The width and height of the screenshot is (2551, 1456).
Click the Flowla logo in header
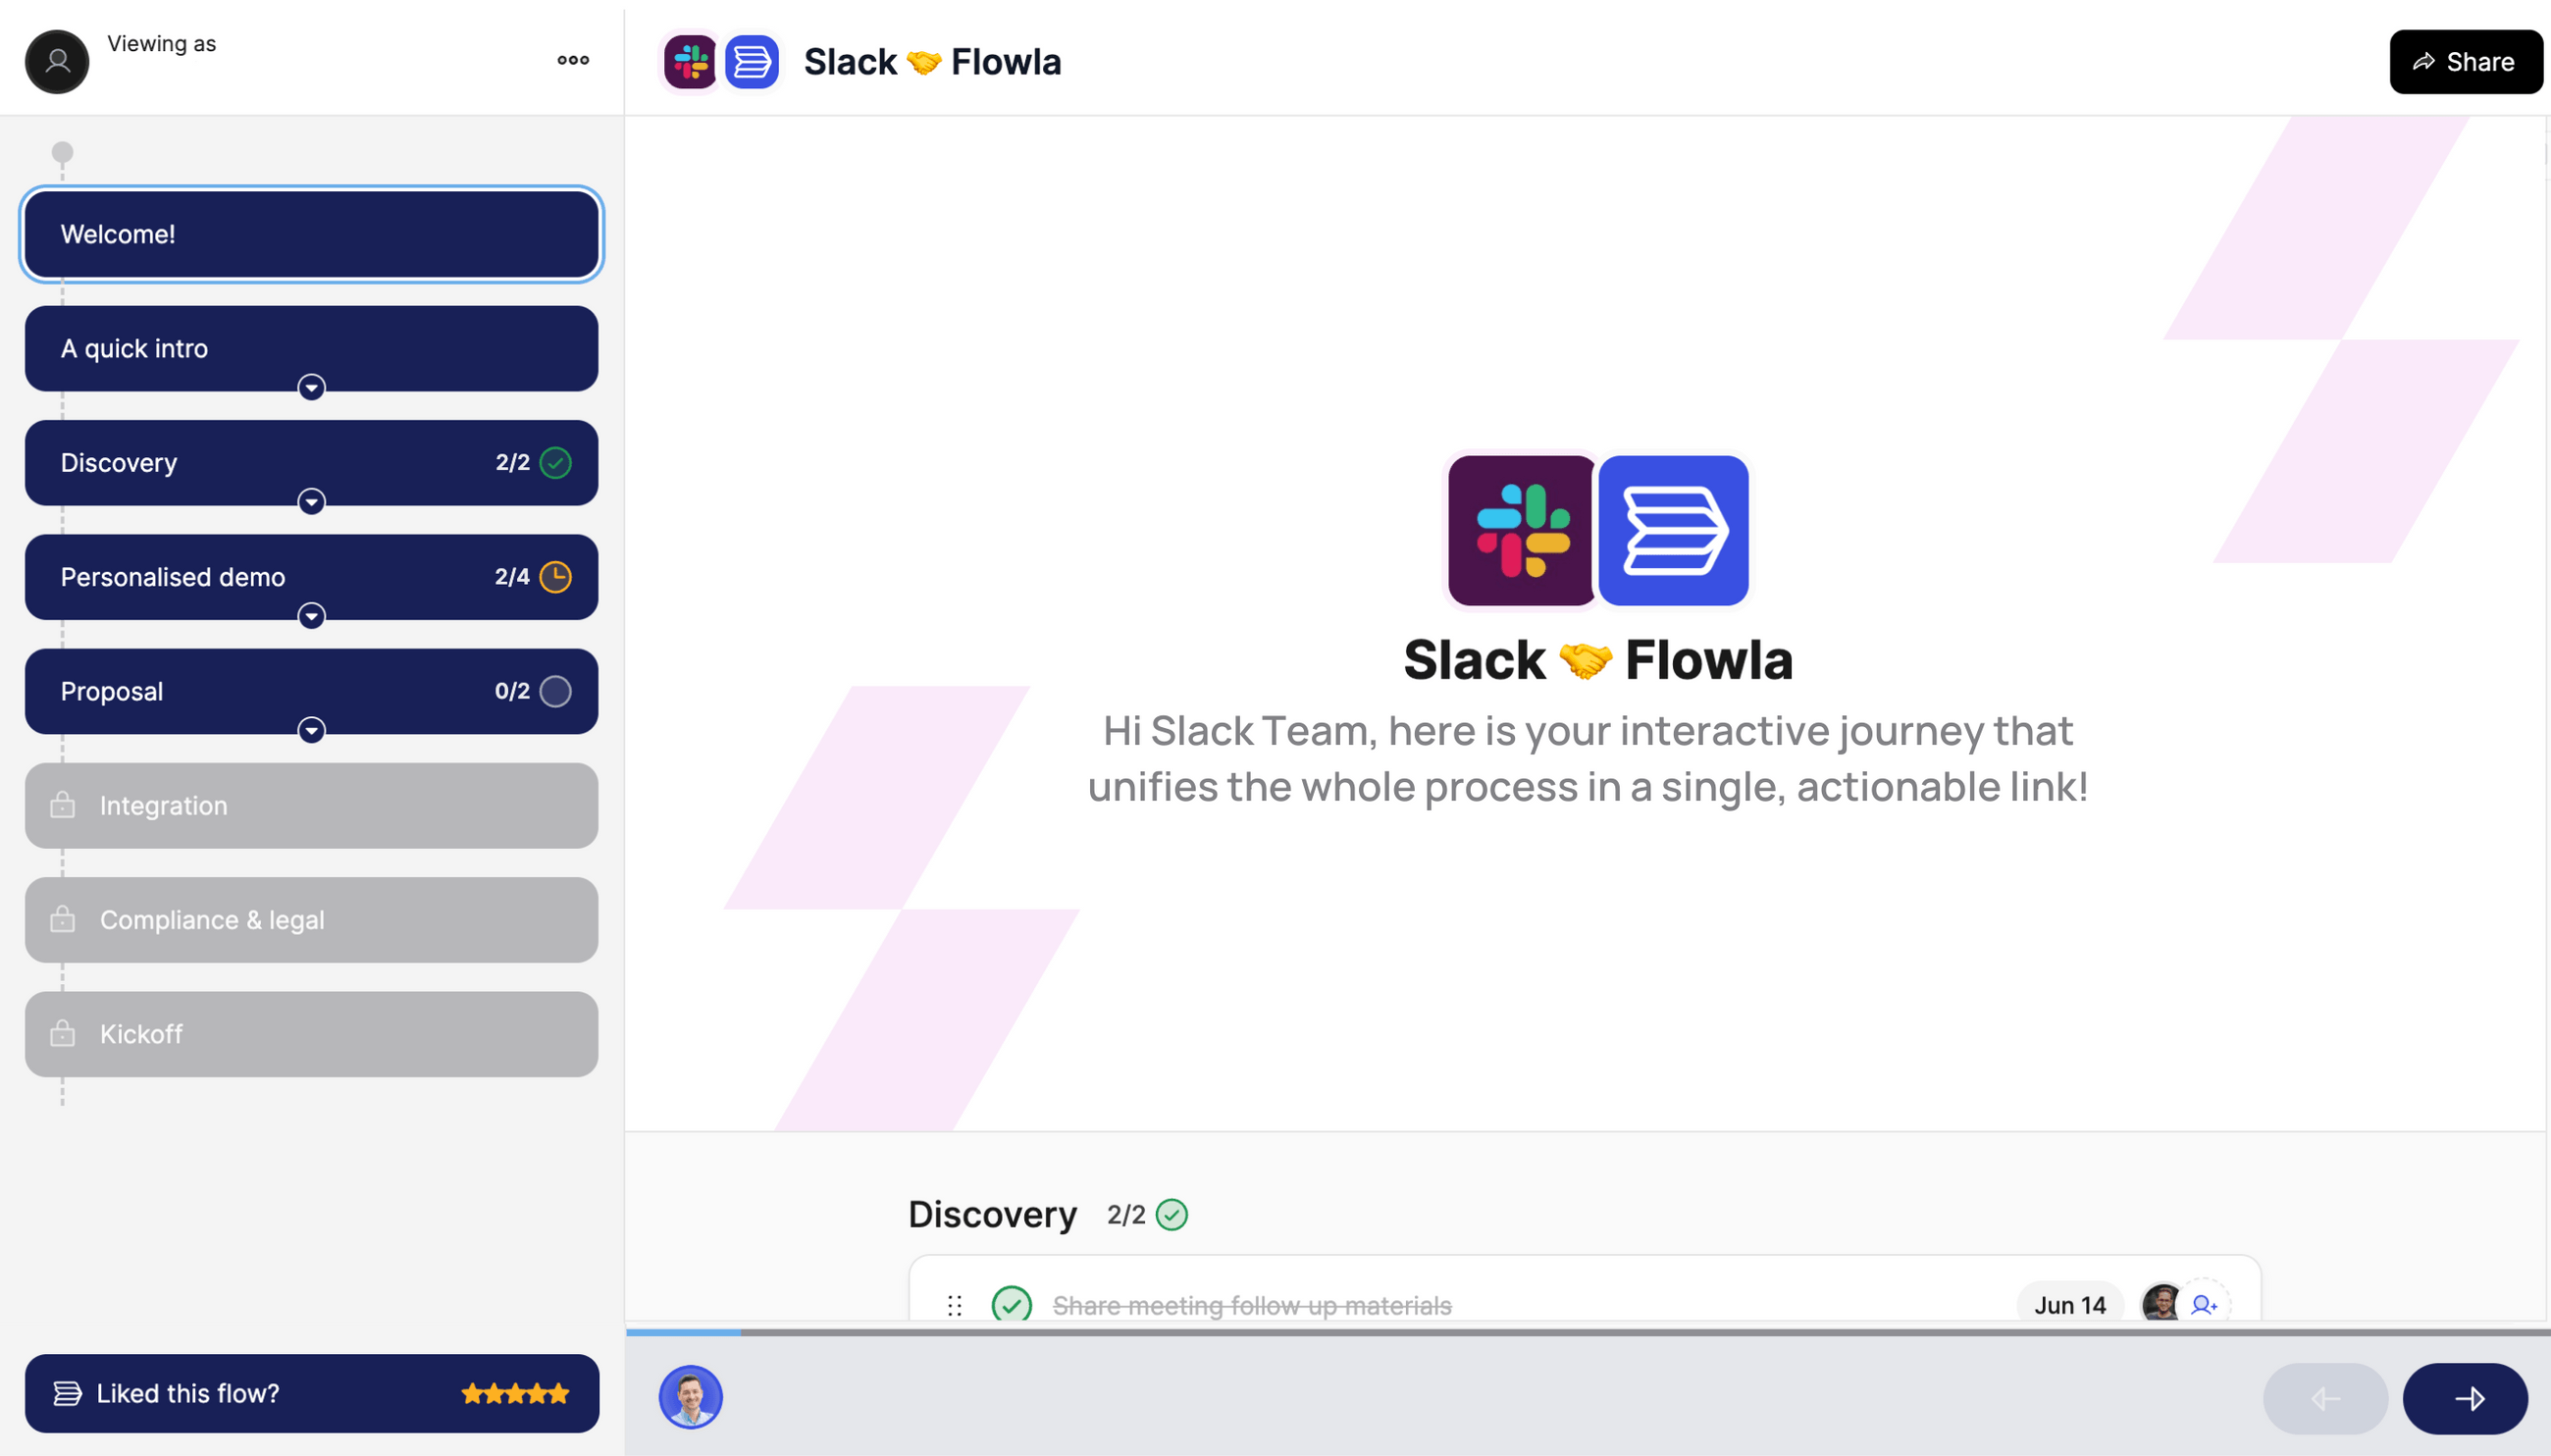click(752, 62)
